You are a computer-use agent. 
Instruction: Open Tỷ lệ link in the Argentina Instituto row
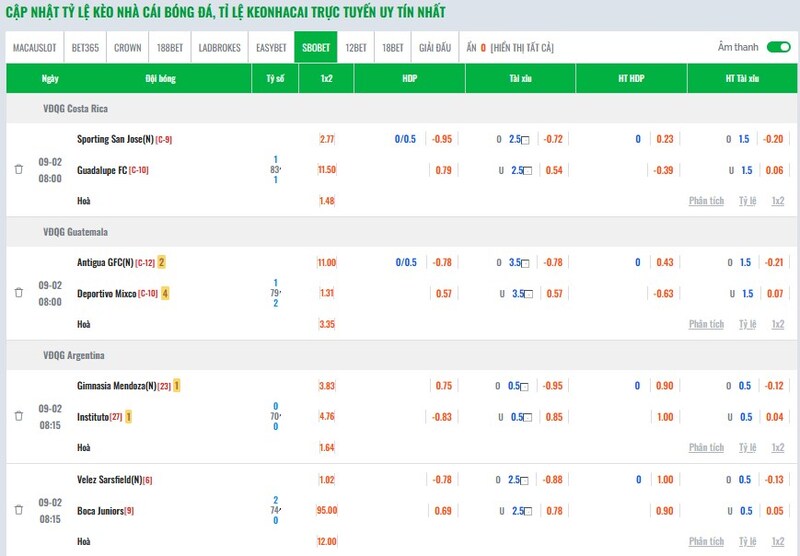pyautogui.click(x=747, y=447)
